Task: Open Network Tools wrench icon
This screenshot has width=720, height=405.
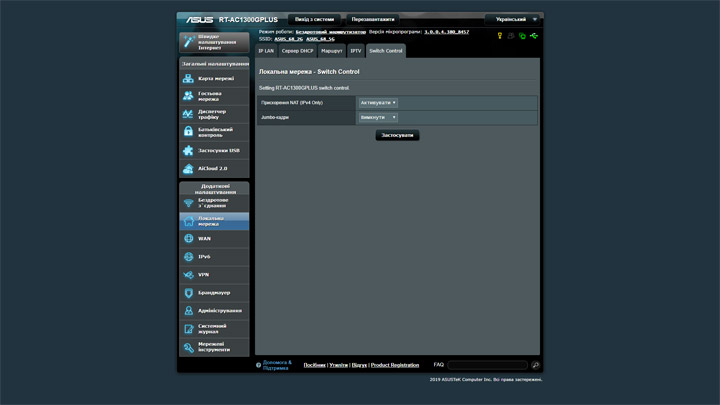Action: (188, 347)
